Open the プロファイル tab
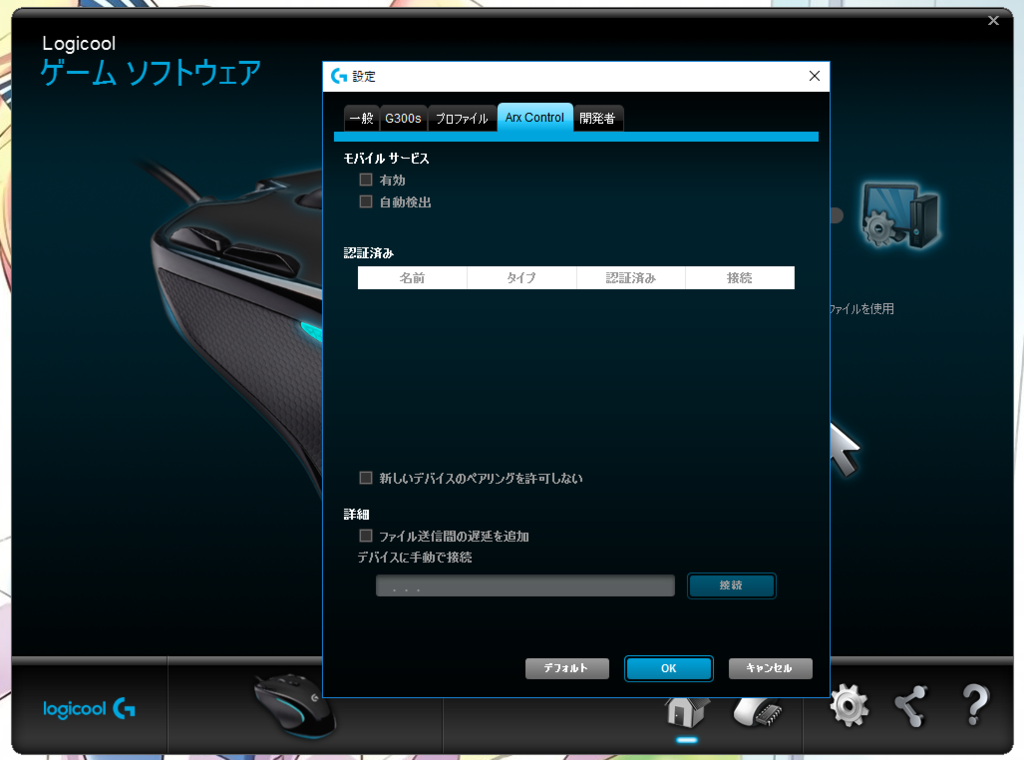The height and width of the screenshot is (760, 1024). click(x=462, y=118)
